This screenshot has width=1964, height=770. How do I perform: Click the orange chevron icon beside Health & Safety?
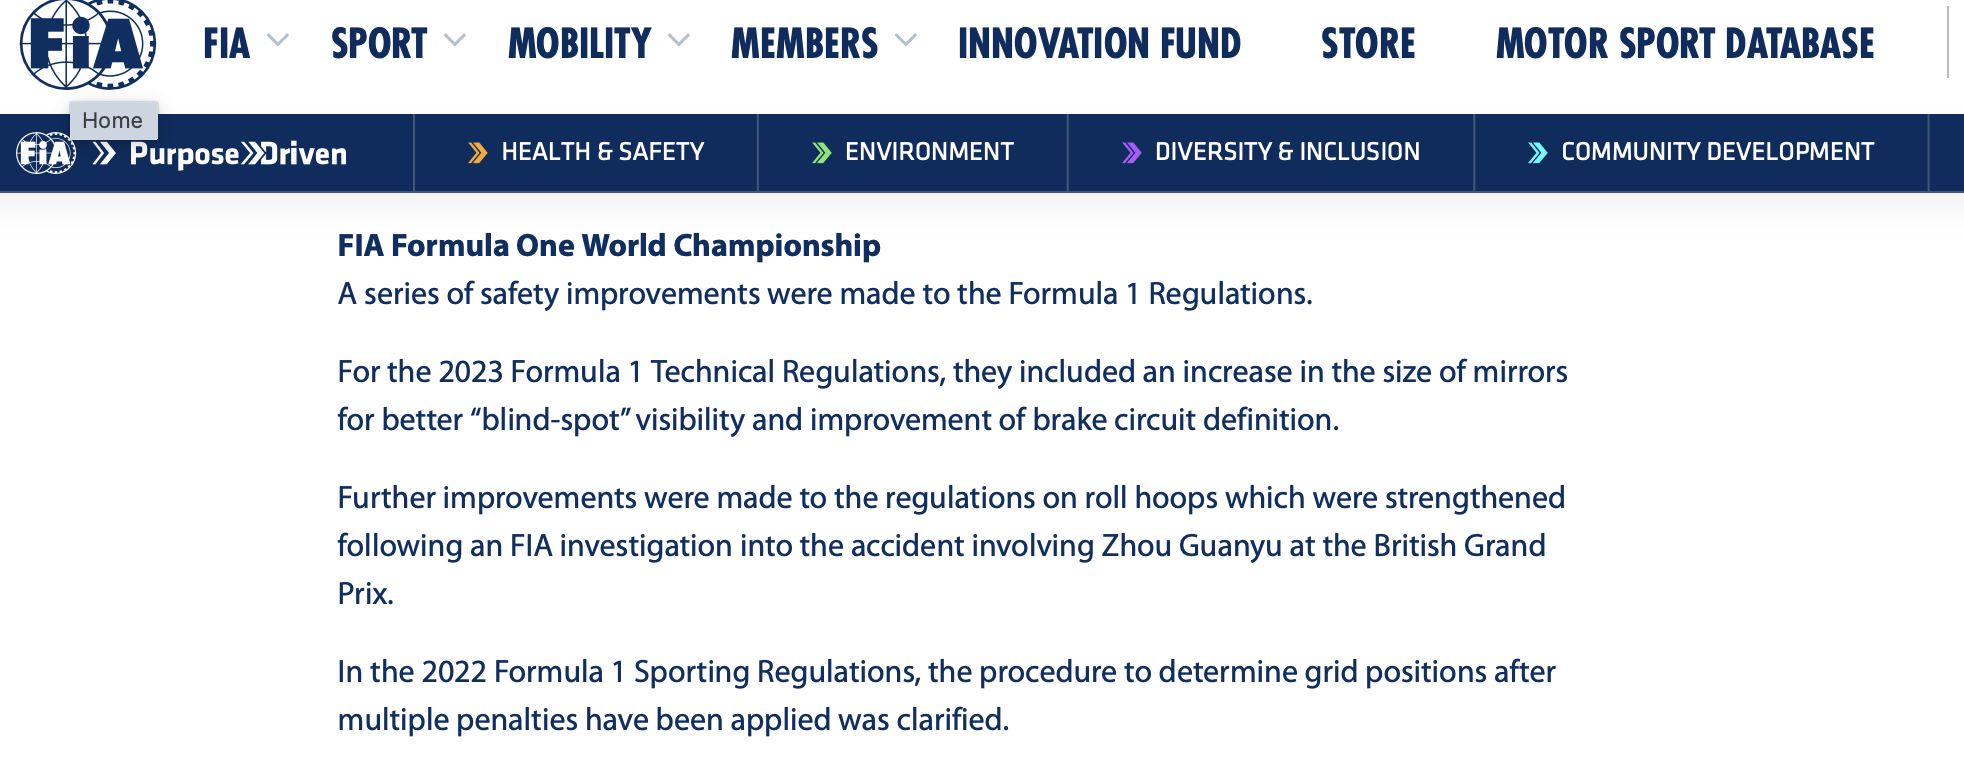(x=478, y=152)
